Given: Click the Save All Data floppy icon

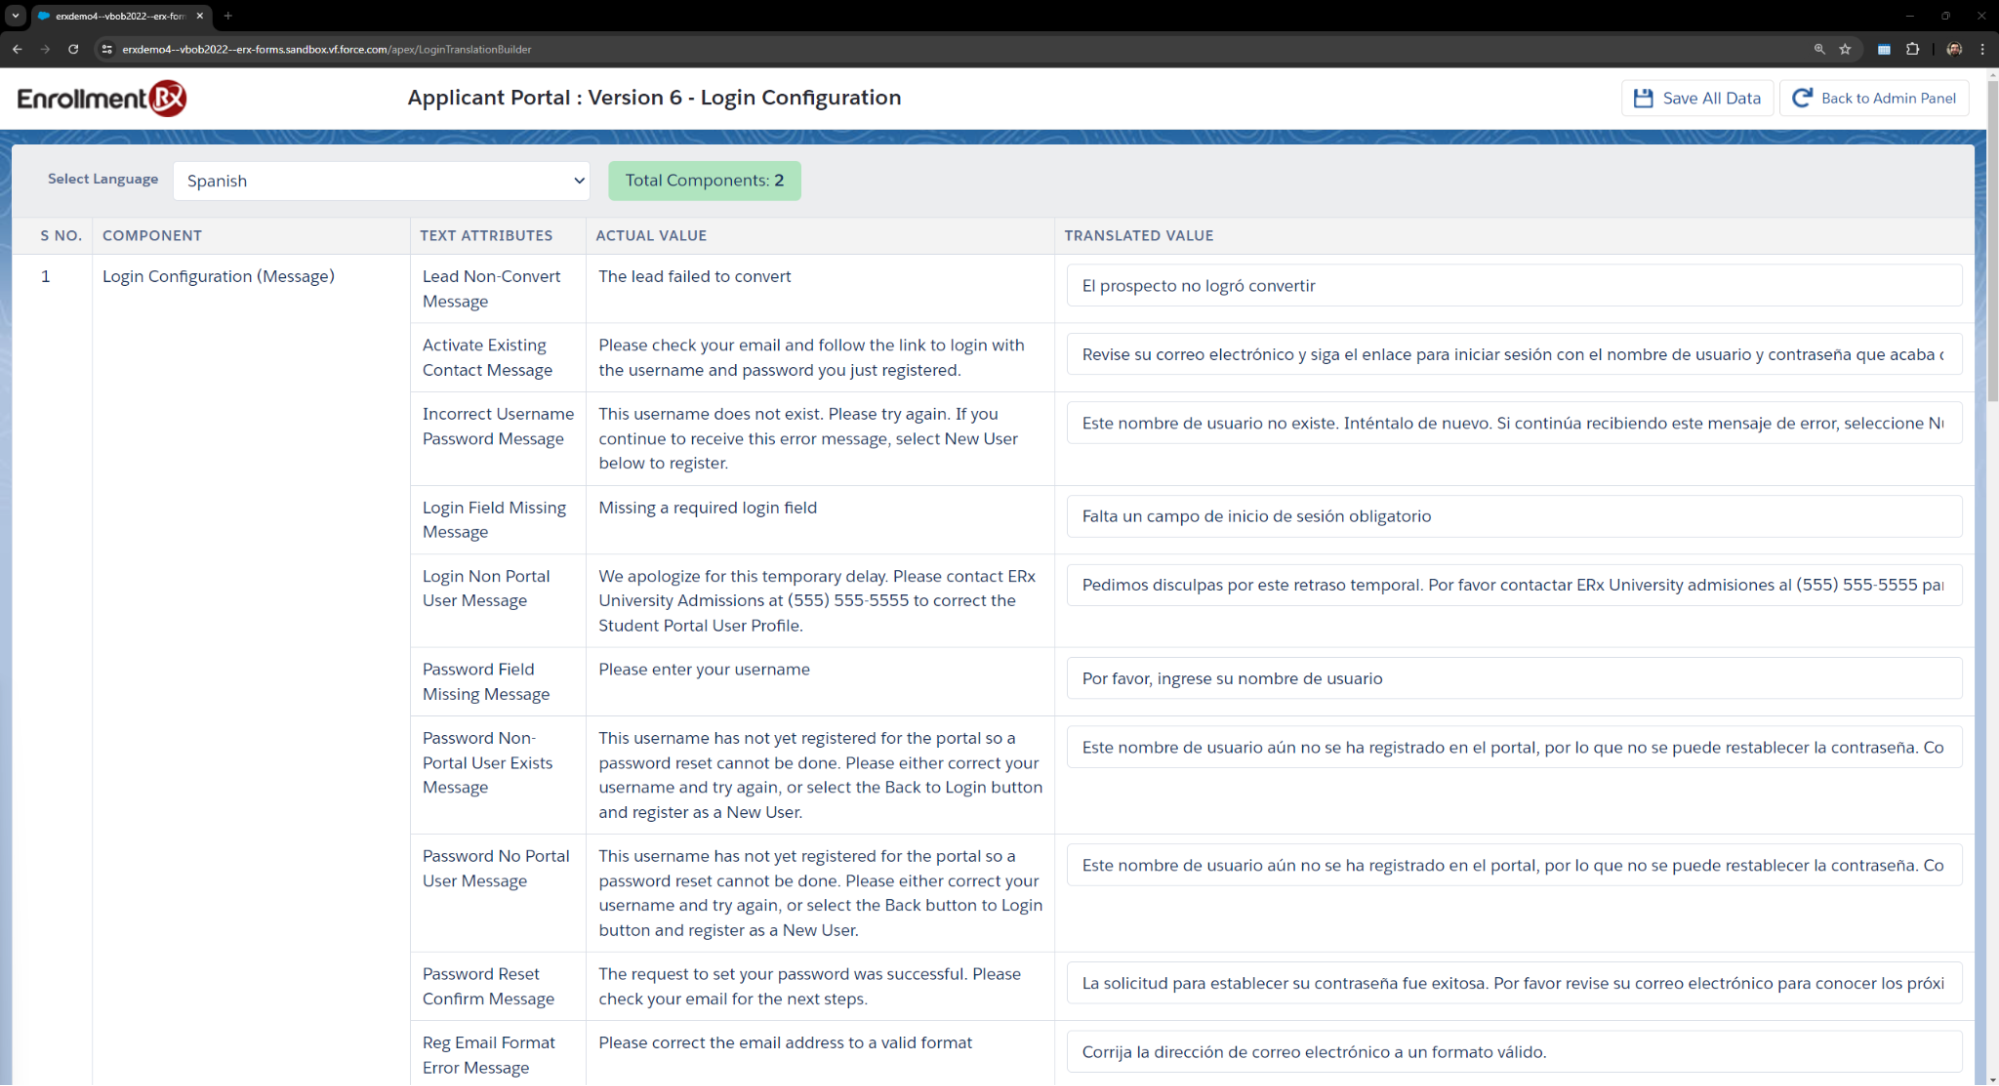Looking at the screenshot, I should pyautogui.click(x=1643, y=98).
